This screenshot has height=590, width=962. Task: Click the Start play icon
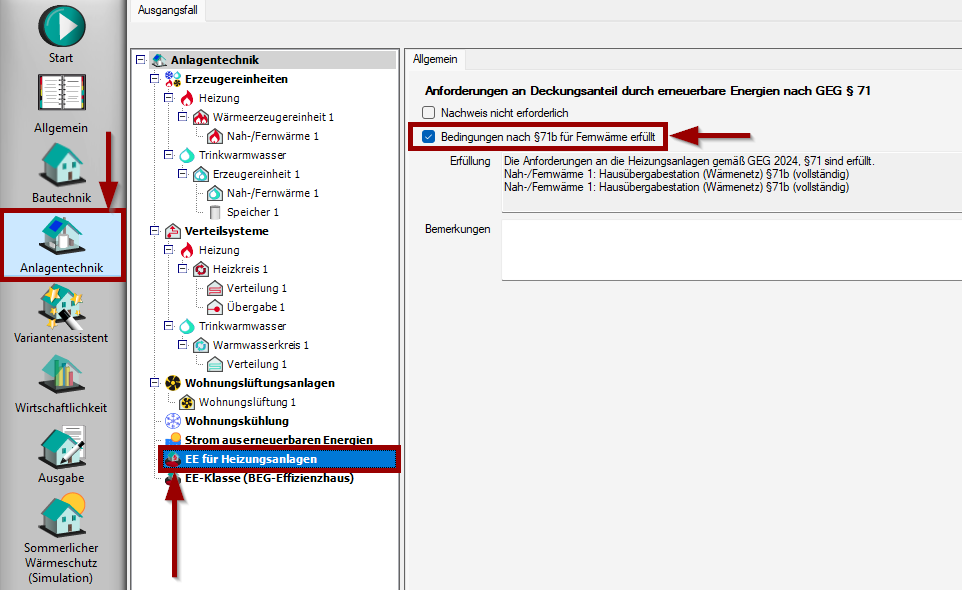(x=62, y=26)
